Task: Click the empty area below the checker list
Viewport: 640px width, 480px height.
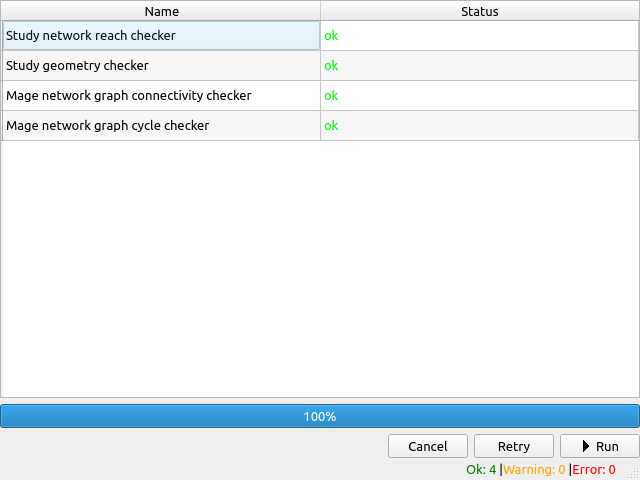Action: pyautogui.click(x=319, y=270)
